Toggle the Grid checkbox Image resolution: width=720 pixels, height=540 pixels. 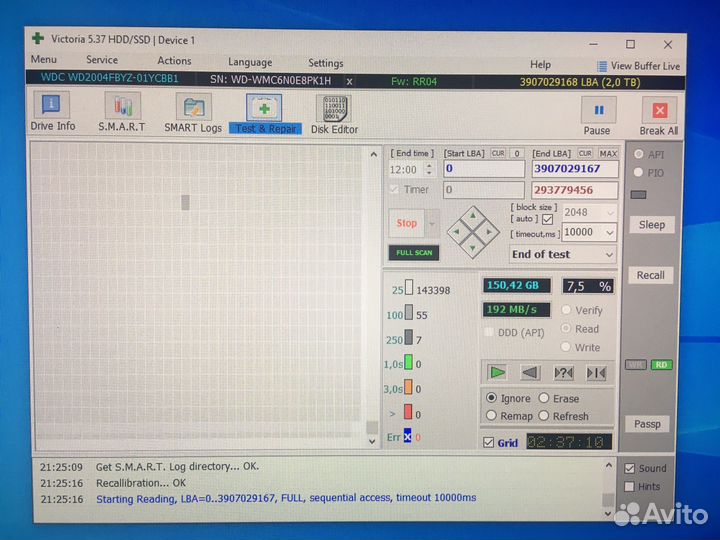488,442
